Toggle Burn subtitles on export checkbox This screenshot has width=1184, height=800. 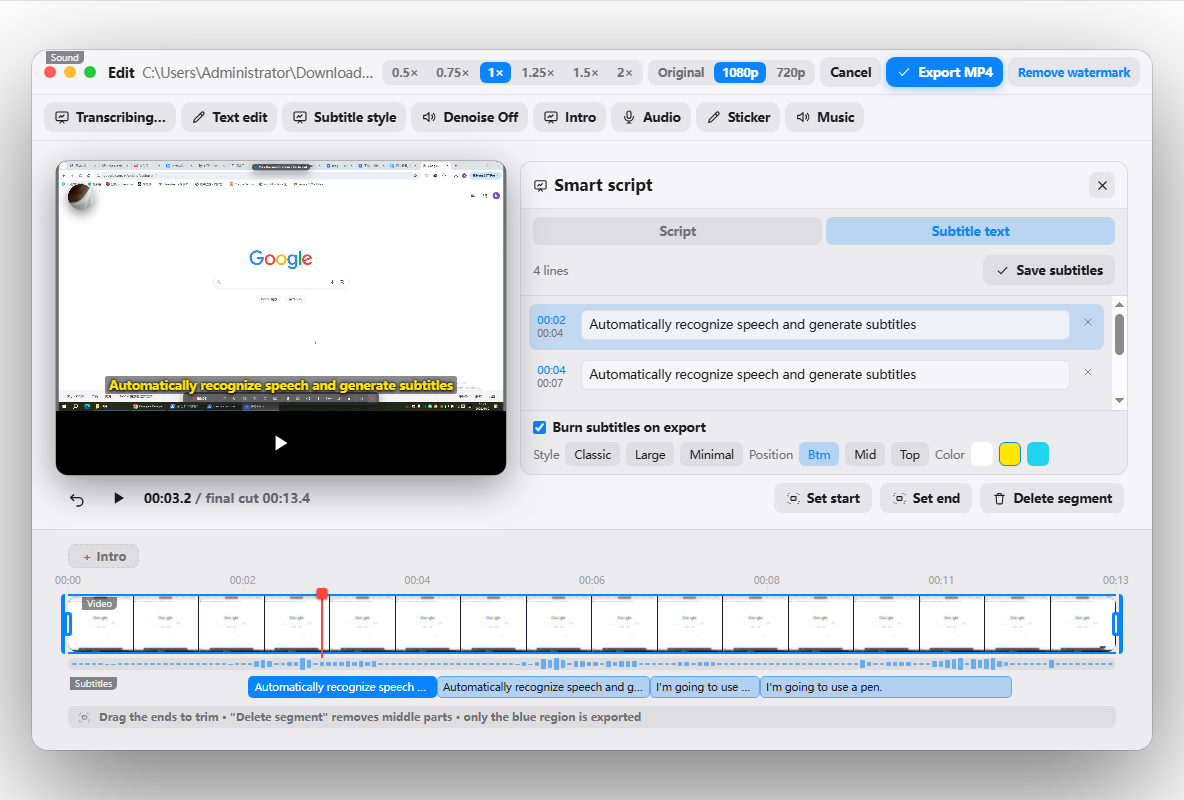tap(539, 428)
